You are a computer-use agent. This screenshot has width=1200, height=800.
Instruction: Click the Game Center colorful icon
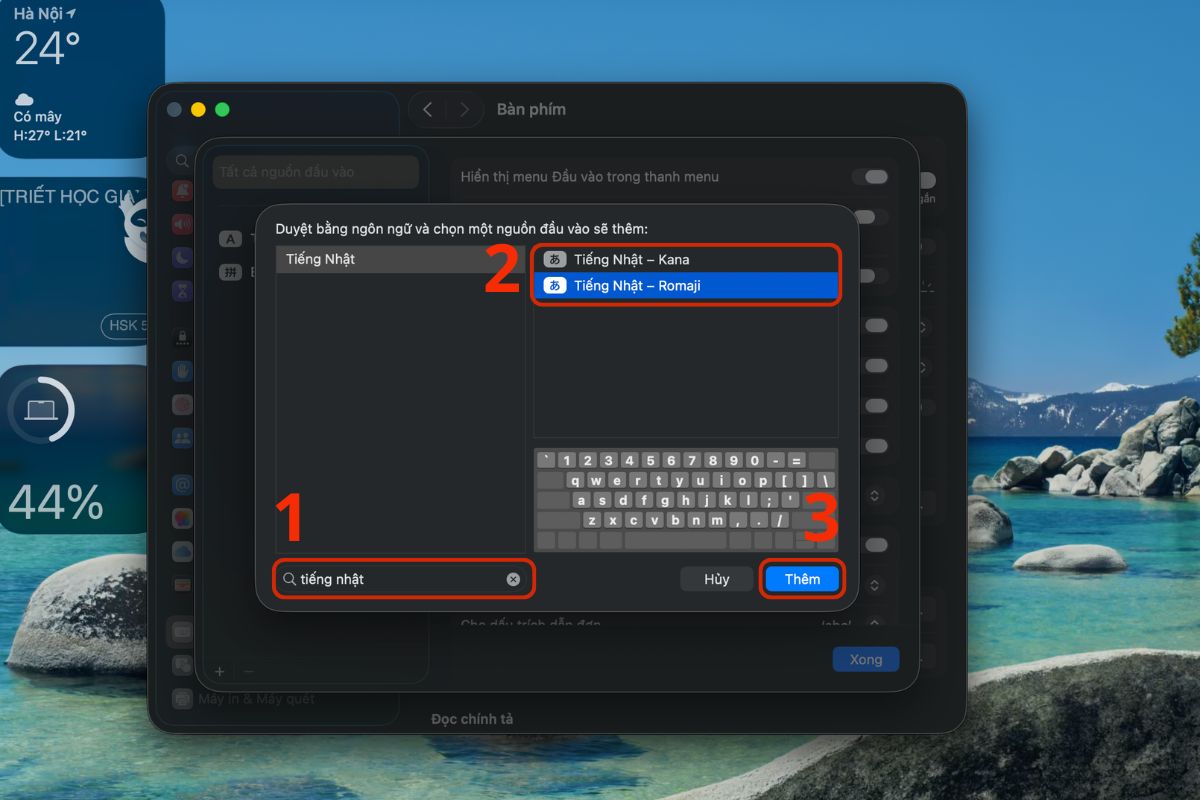[x=182, y=518]
